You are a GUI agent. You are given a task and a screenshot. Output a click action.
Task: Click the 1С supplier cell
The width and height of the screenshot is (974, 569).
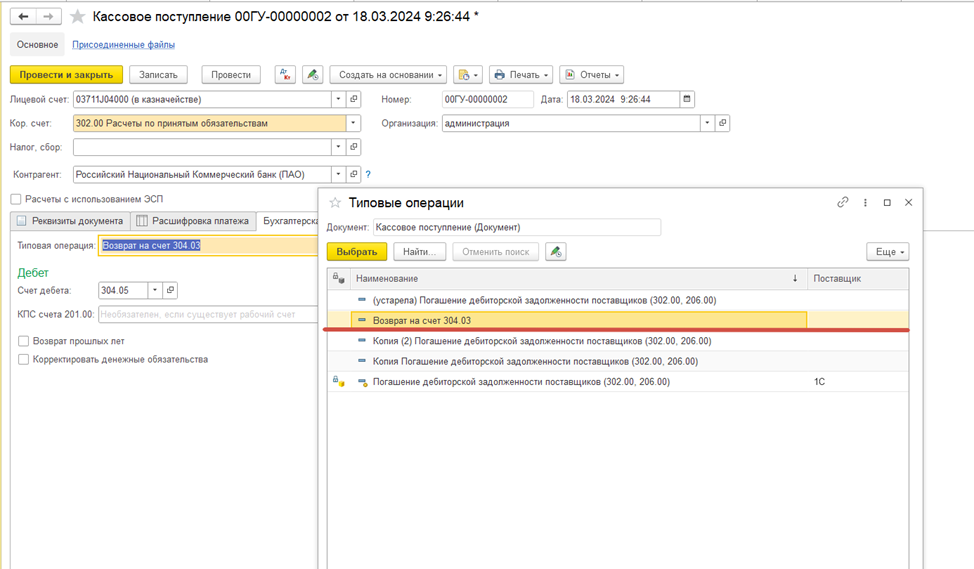coord(858,382)
